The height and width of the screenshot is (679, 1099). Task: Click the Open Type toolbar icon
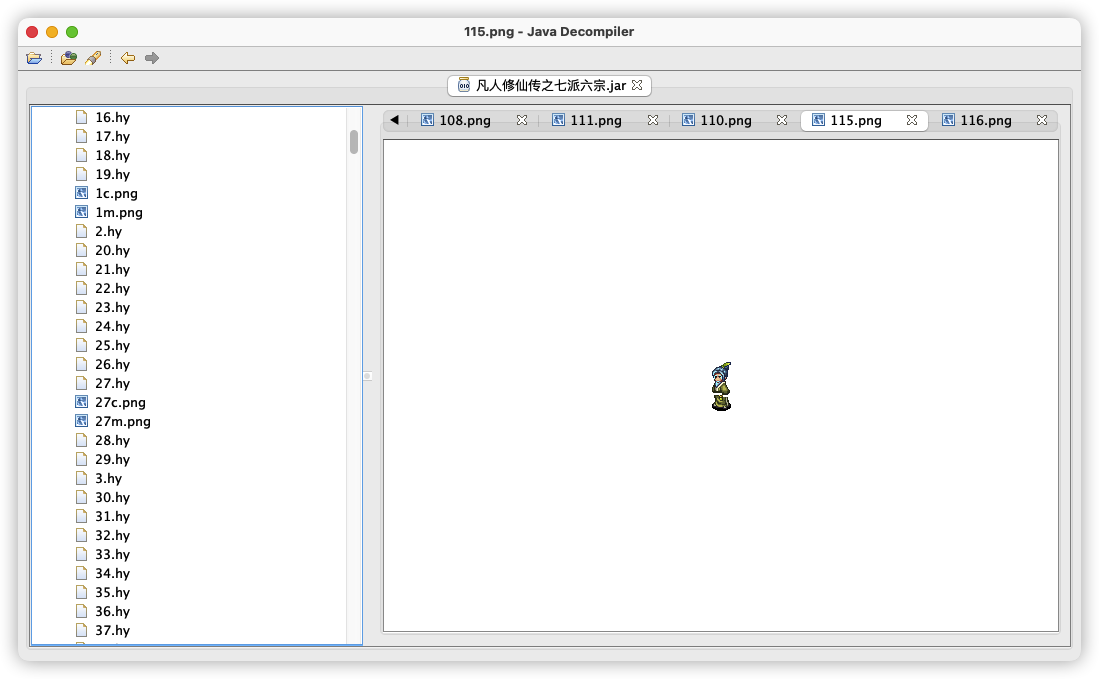pyautogui.click(x=68, y=58)
